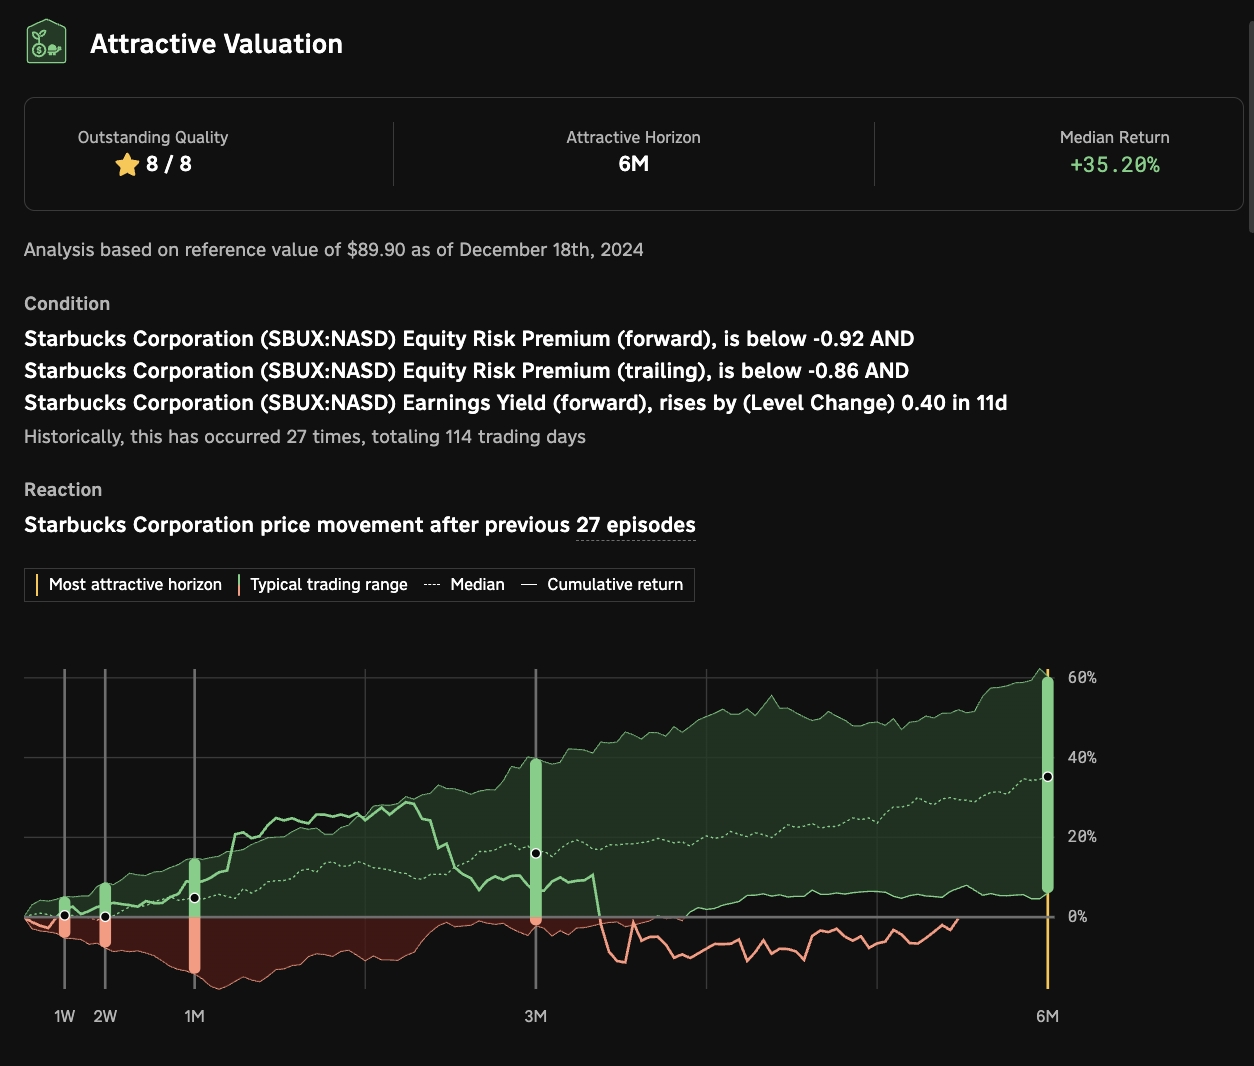Screen dimensions: 1254x1066
Task: Click the Equity Risk Premium (forward) condition line
Action: [x=469, y=339]
